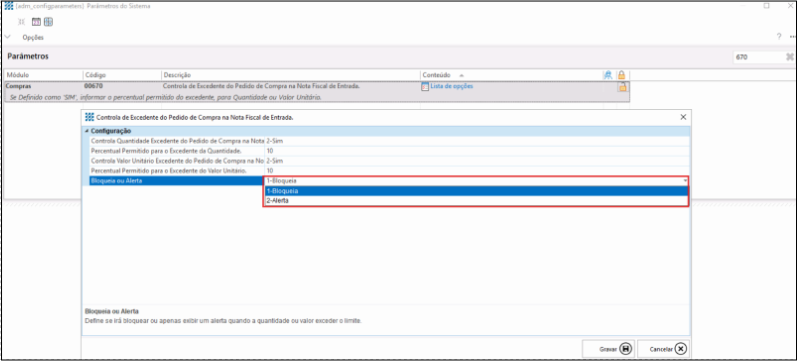797x361 pixels.
Task: Click the user column header icon
Action: click(607, 75)
